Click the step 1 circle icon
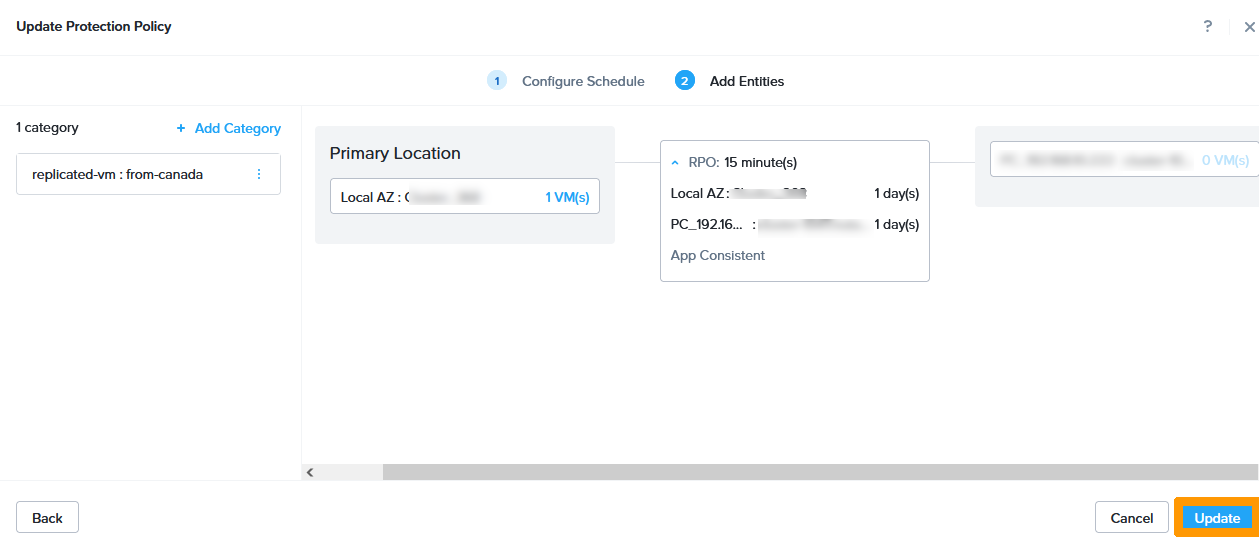Viewport: 1259px width, 542px height. click(x=497, y=81)
